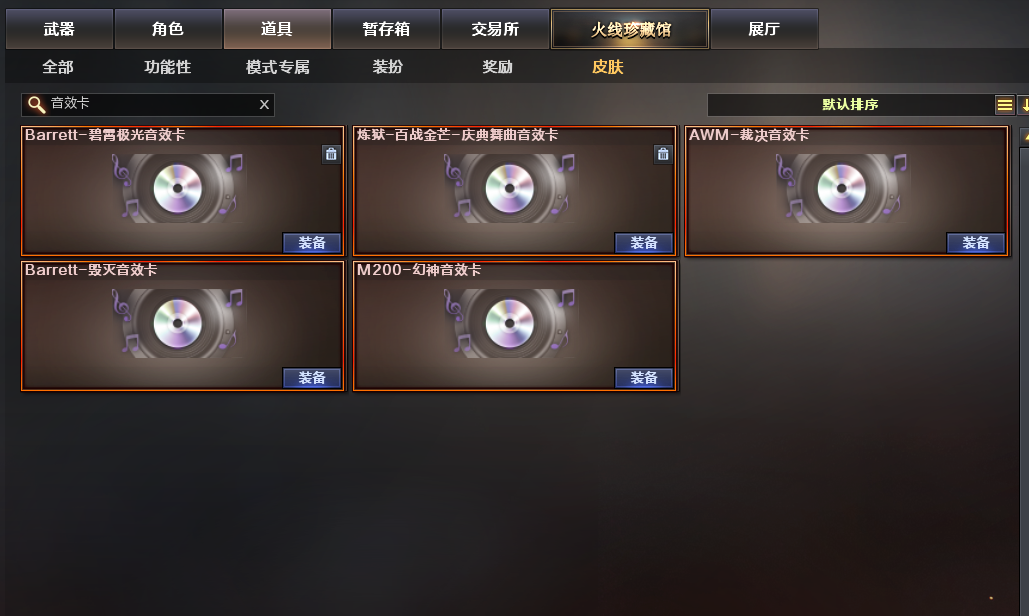Screen dimensions: 1029x616
Task: Click the scrollbar up arrow
Action: pos(1024,138)
